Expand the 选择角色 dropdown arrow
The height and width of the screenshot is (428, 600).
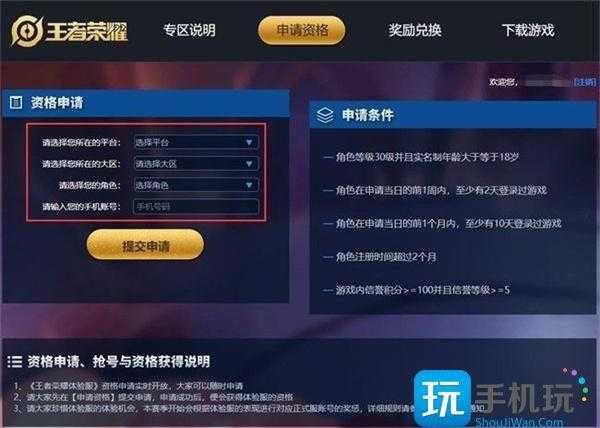249,185
